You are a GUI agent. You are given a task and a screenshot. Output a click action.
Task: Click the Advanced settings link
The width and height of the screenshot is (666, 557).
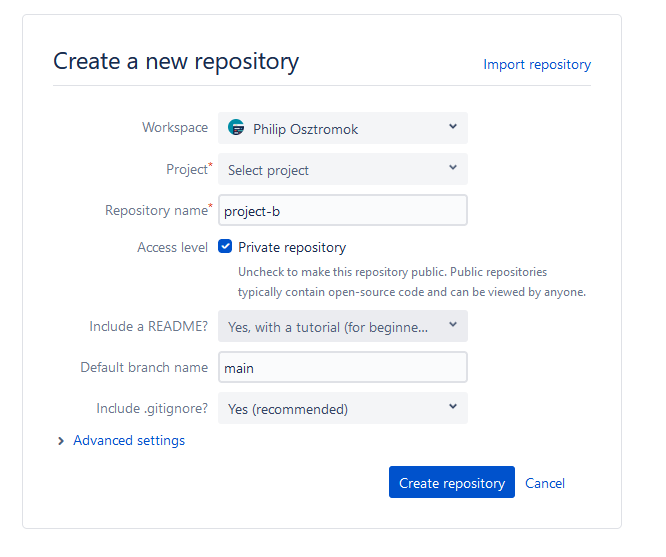coord(129,441)
